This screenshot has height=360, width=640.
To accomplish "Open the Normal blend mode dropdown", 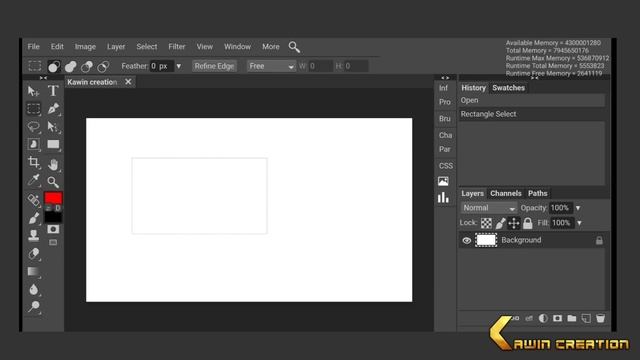I will click(x=489, y=208).
